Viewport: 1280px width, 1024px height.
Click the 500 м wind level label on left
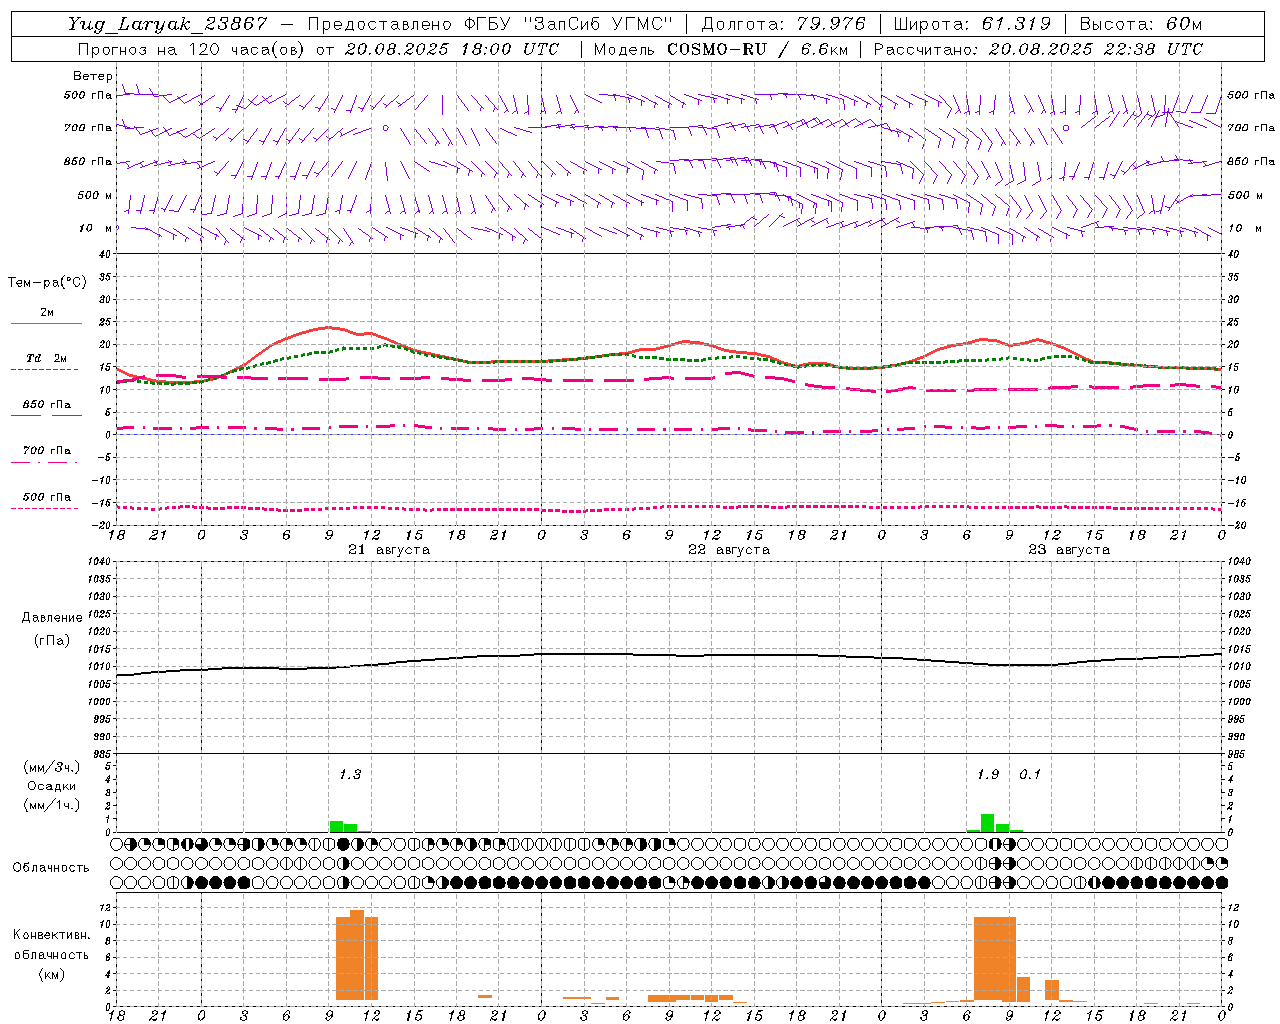95,195
